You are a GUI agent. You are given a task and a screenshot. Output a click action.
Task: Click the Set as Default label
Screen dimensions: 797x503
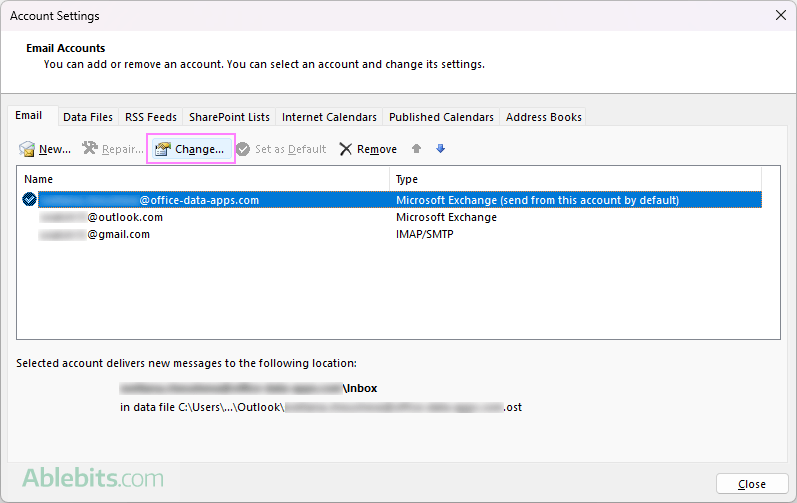click(x=290, y=149)
